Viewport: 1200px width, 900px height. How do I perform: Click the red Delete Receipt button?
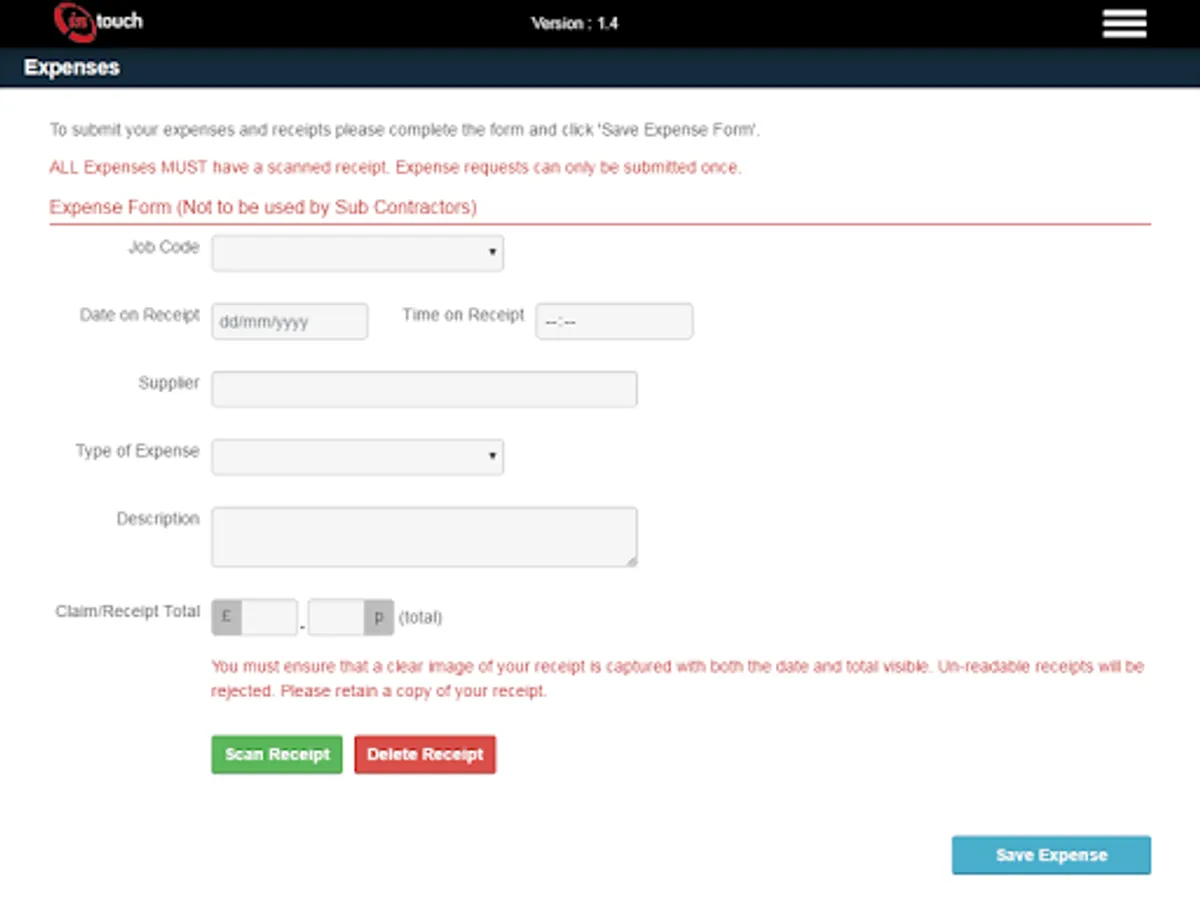(x=425, y=755)
